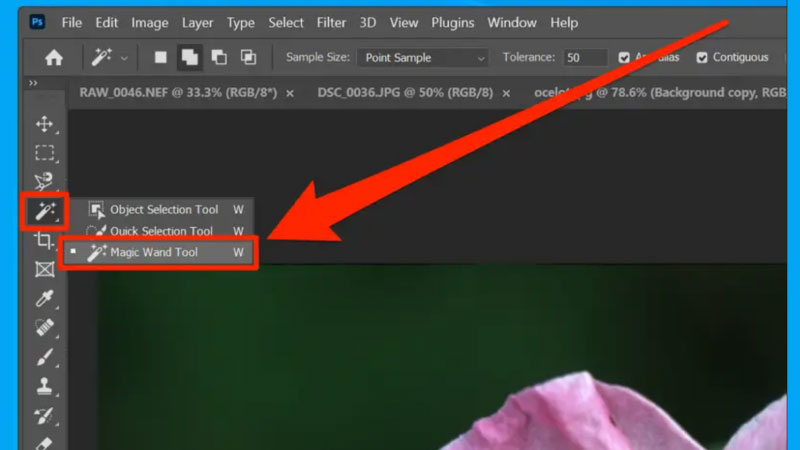Choose Add to Selection mode icon

189,57
